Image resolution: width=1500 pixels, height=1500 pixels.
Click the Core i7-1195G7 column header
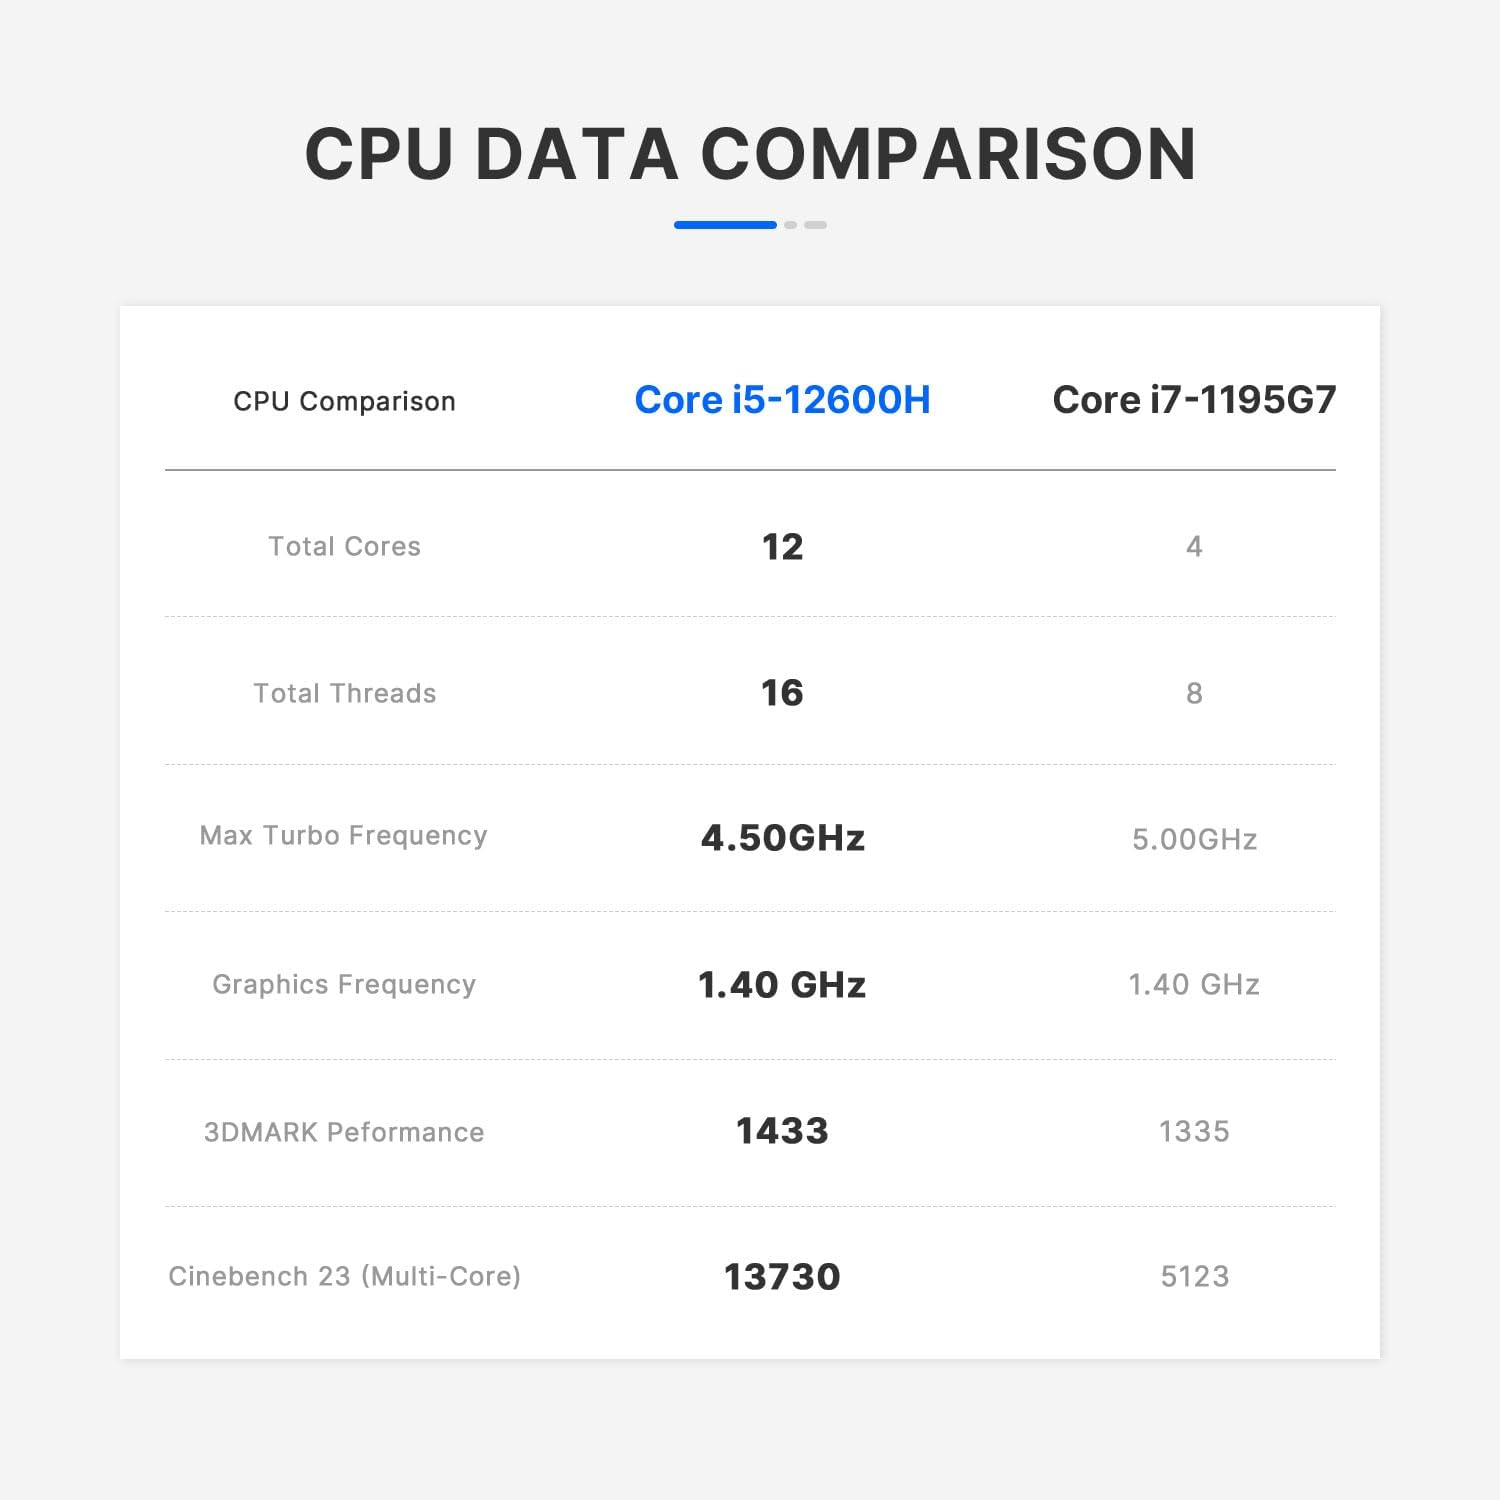[x=1194, y=400]
